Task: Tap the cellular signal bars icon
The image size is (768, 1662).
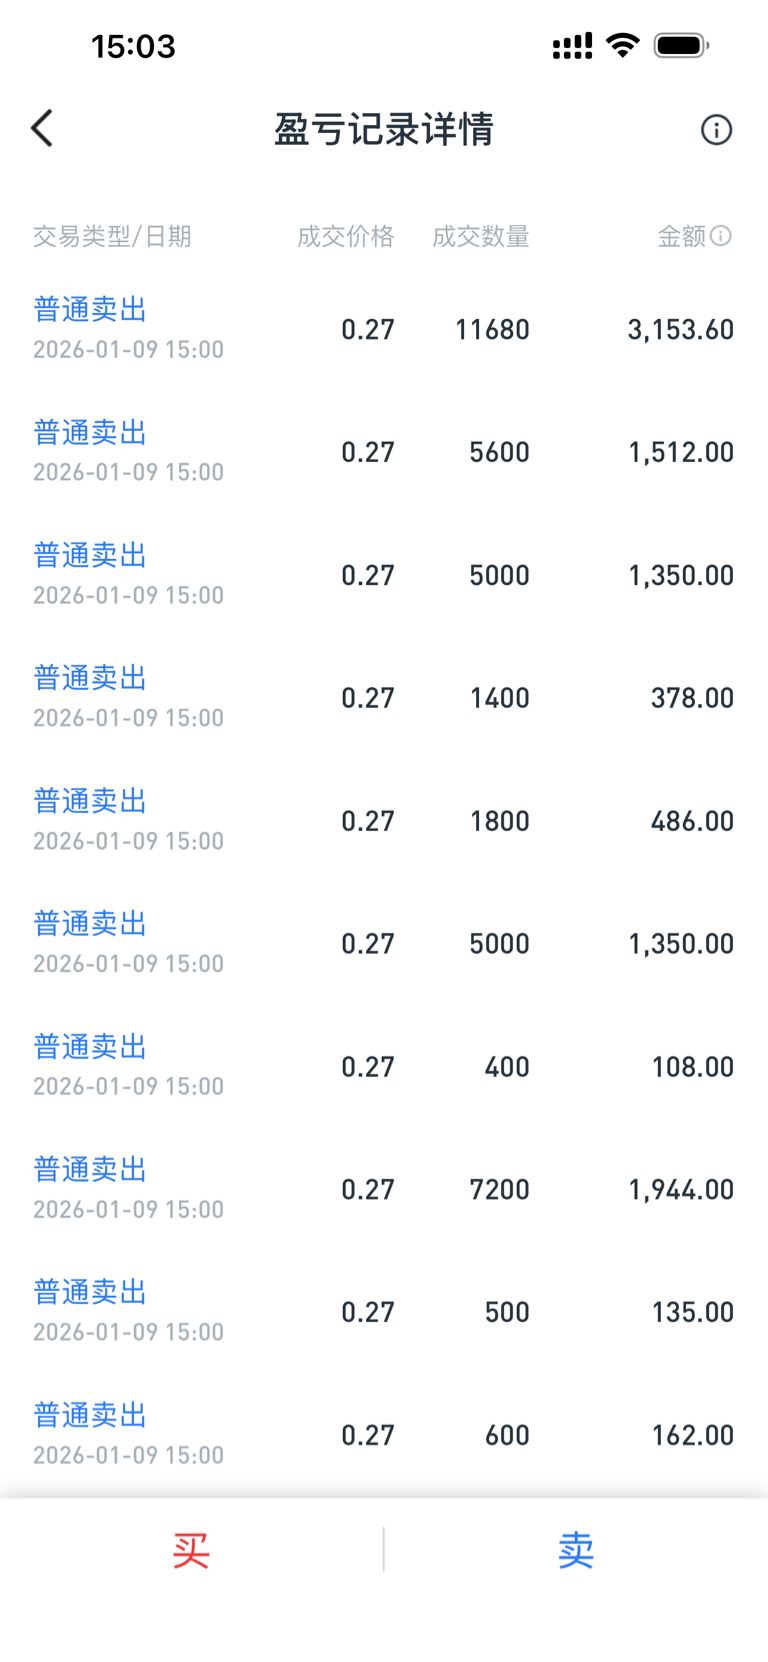Action: point(572,46)
